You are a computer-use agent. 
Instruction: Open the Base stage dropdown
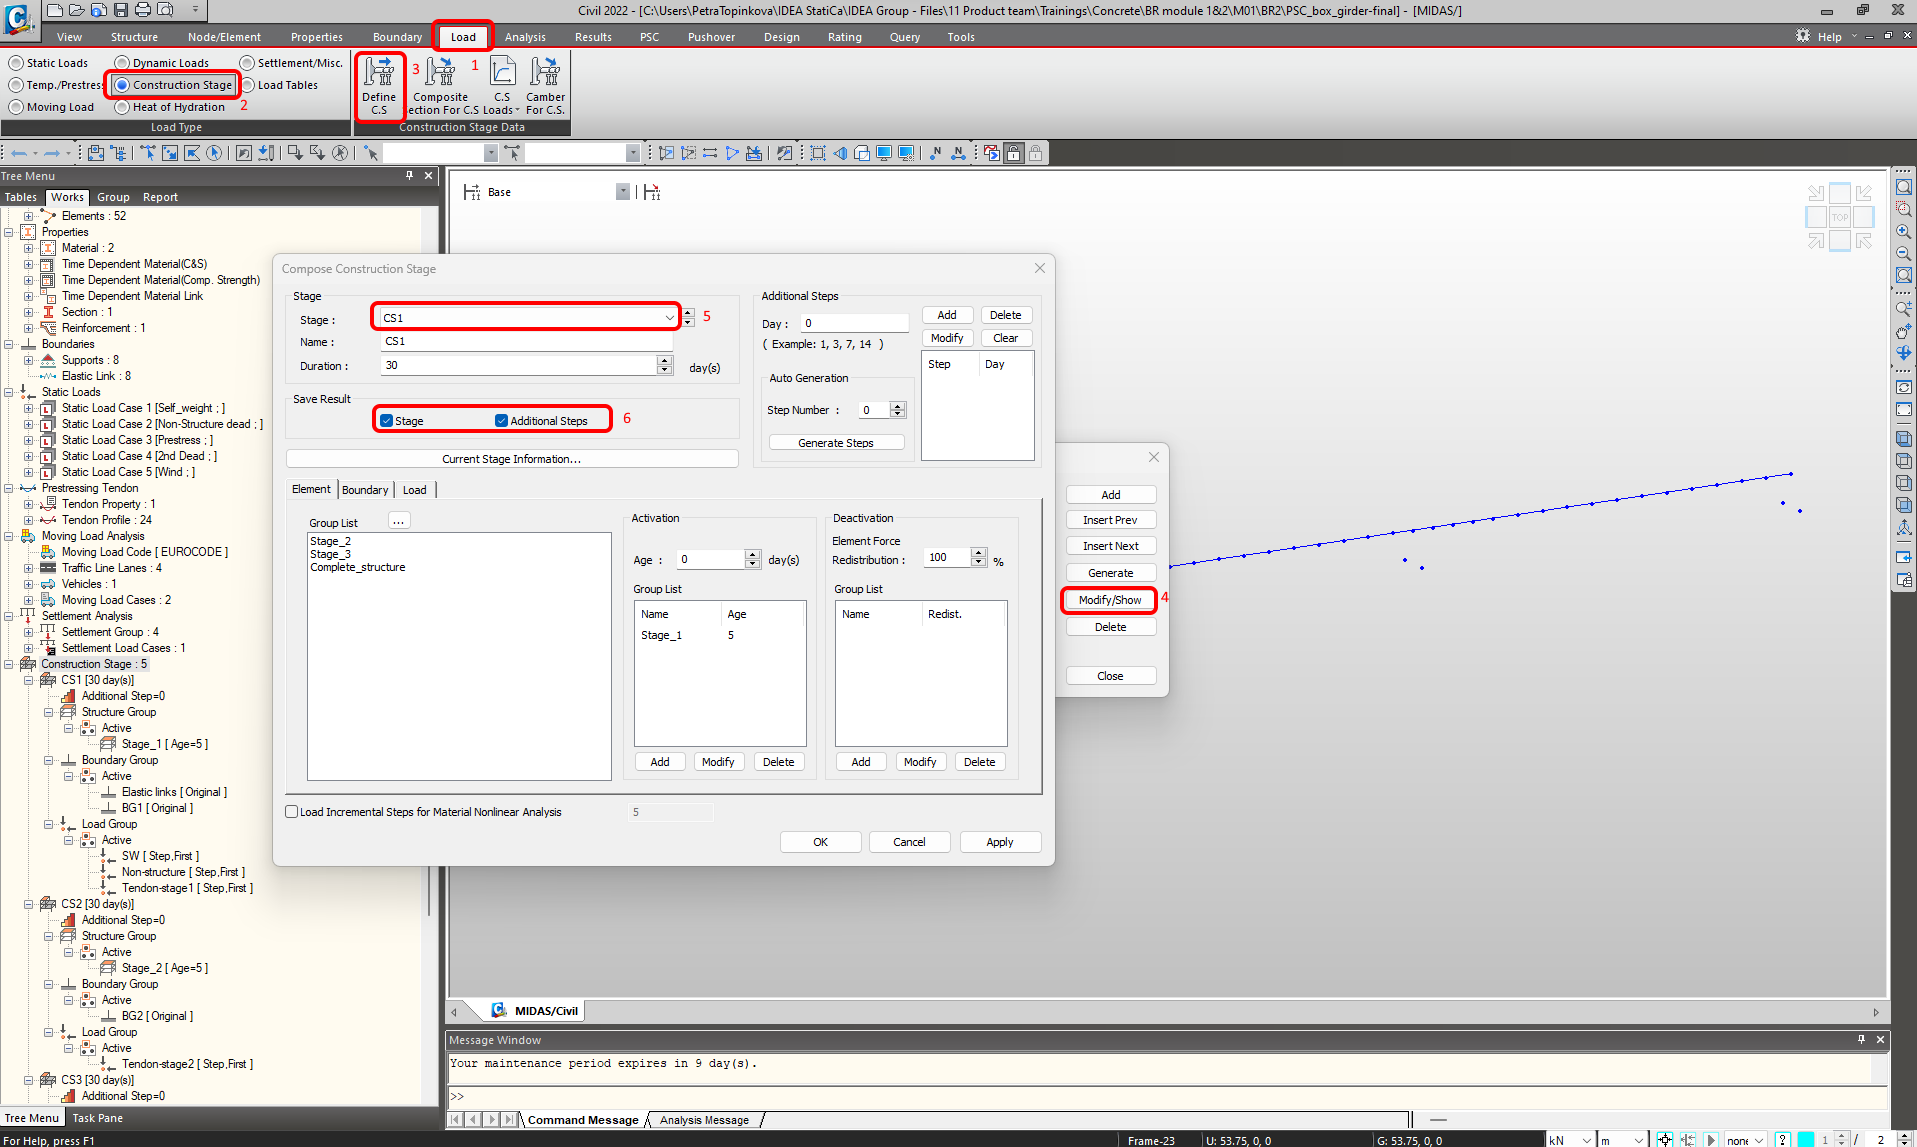point(622,192)
